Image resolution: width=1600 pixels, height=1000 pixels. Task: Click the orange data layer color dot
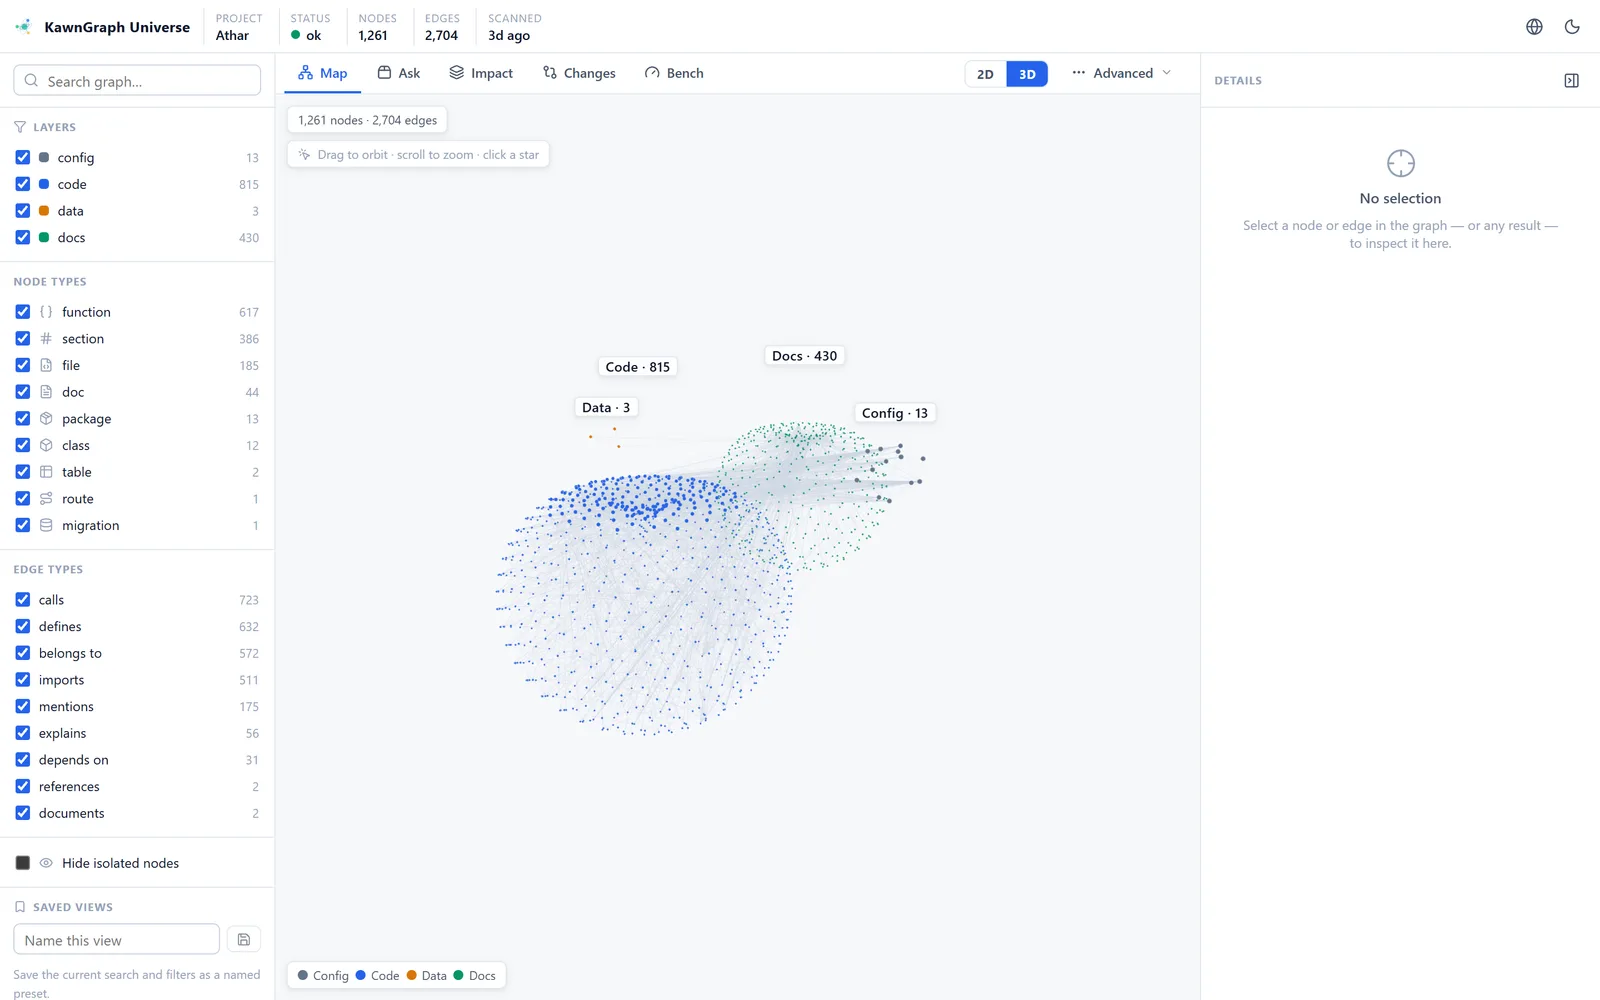tap(44, 211)
